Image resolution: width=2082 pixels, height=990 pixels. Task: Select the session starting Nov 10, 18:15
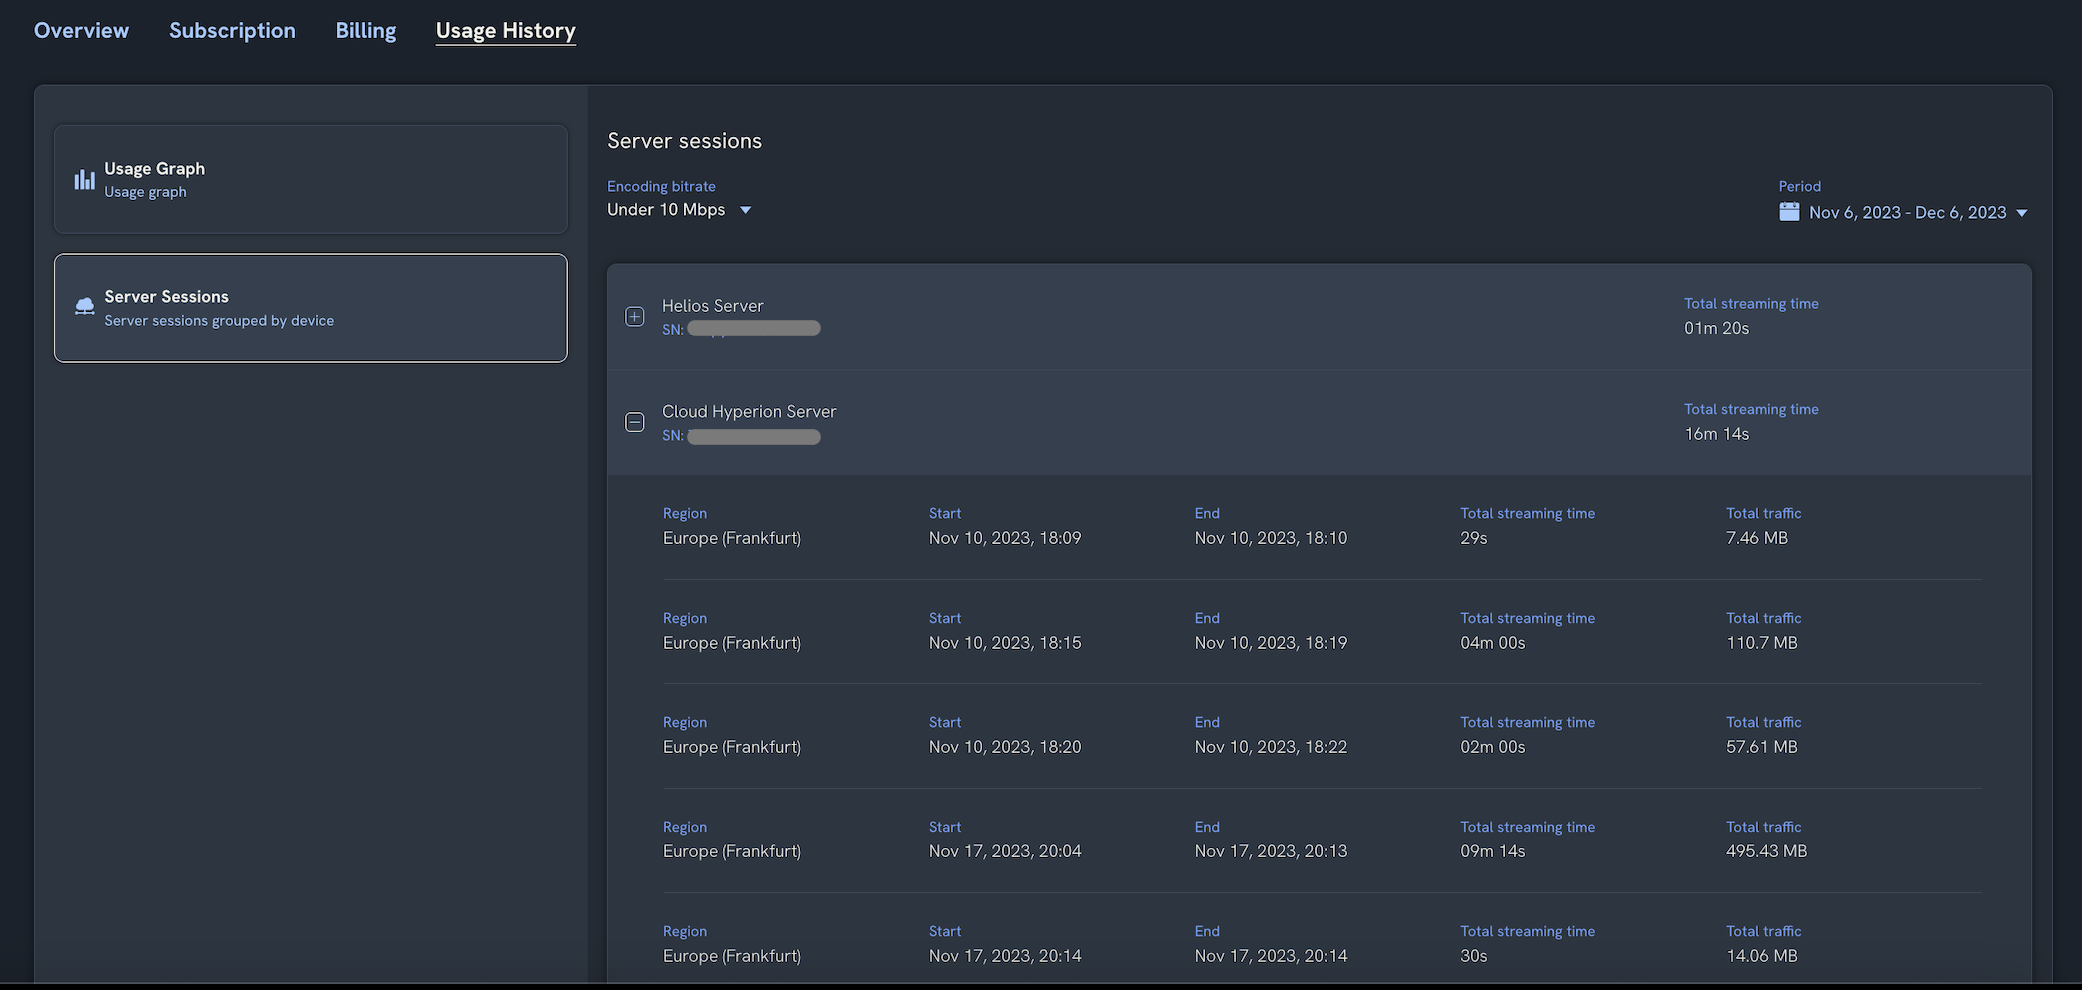pos(1320,631)
